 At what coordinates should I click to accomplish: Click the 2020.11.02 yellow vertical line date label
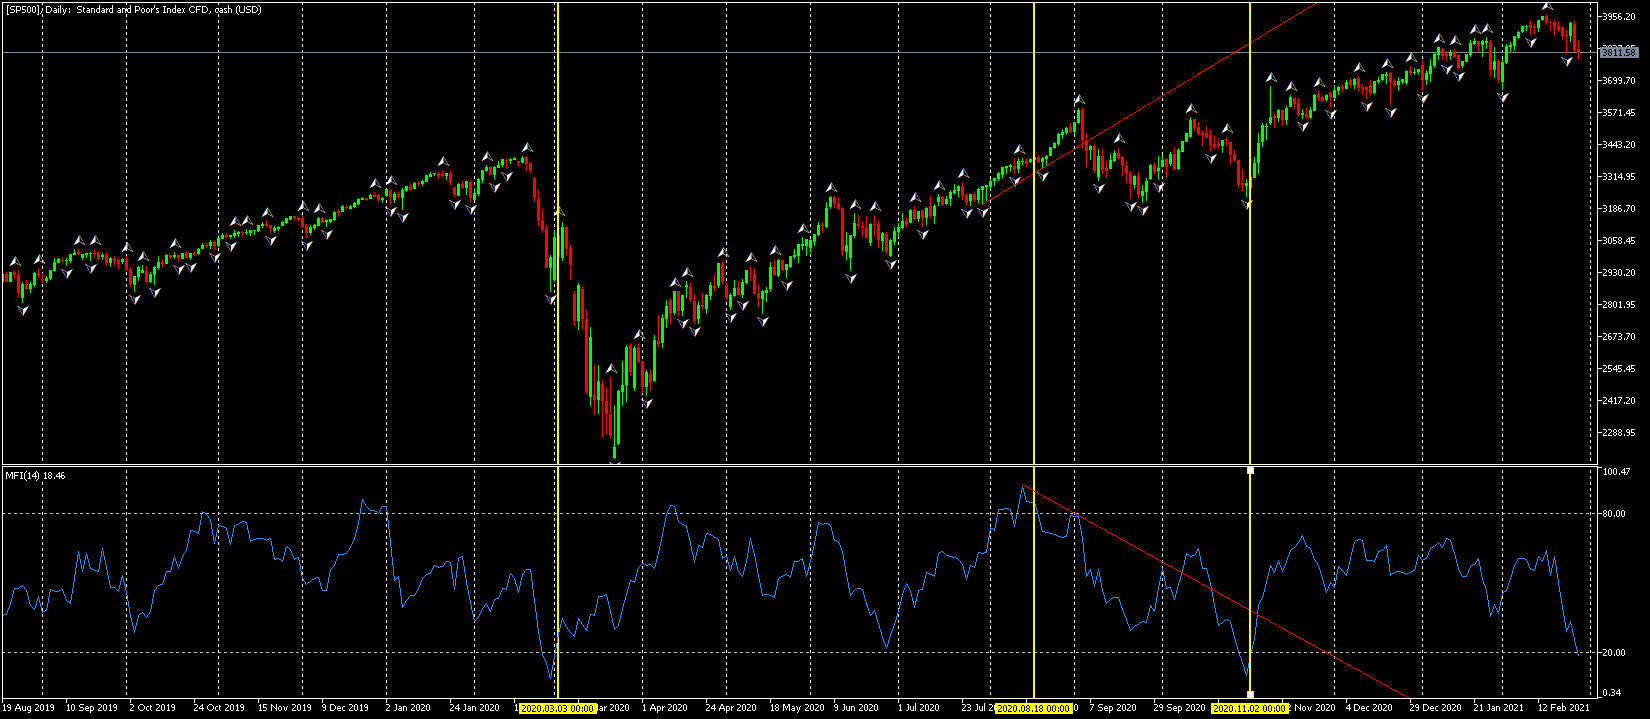pyautogui.click(x=1250, y=708)
